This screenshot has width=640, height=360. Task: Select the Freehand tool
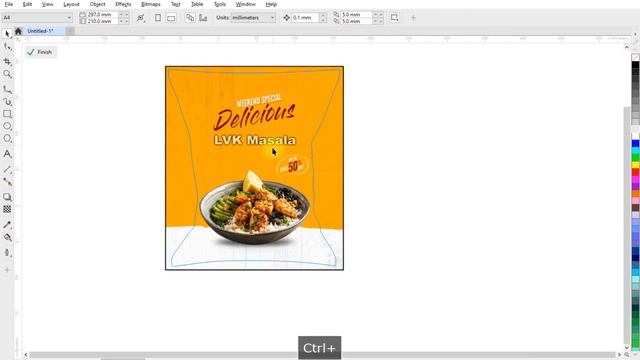click(7, 89)
